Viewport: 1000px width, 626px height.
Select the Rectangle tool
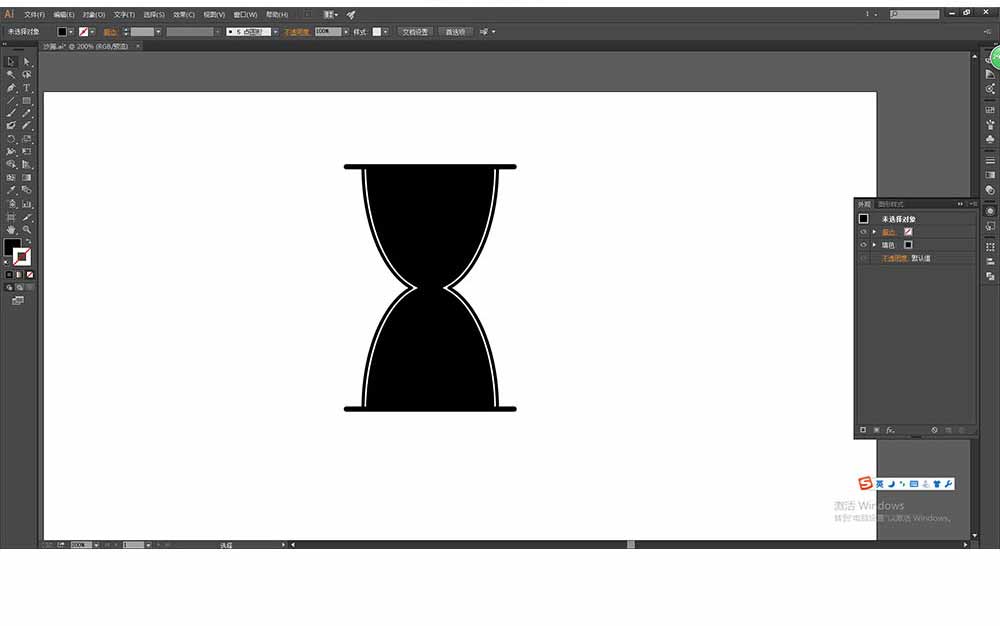tap(27, 101)
